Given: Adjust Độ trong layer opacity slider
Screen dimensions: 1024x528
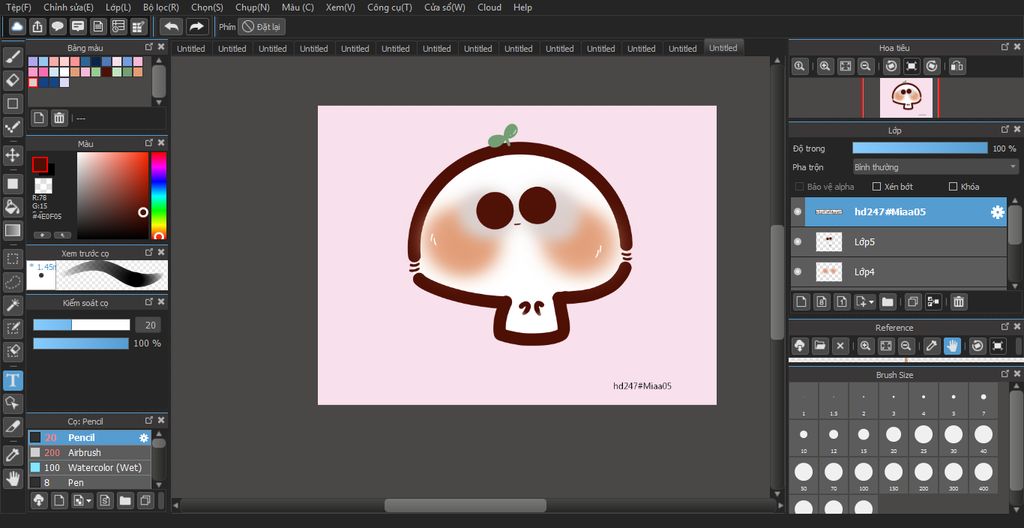Looking at the screenshot, I should (920, 148).
